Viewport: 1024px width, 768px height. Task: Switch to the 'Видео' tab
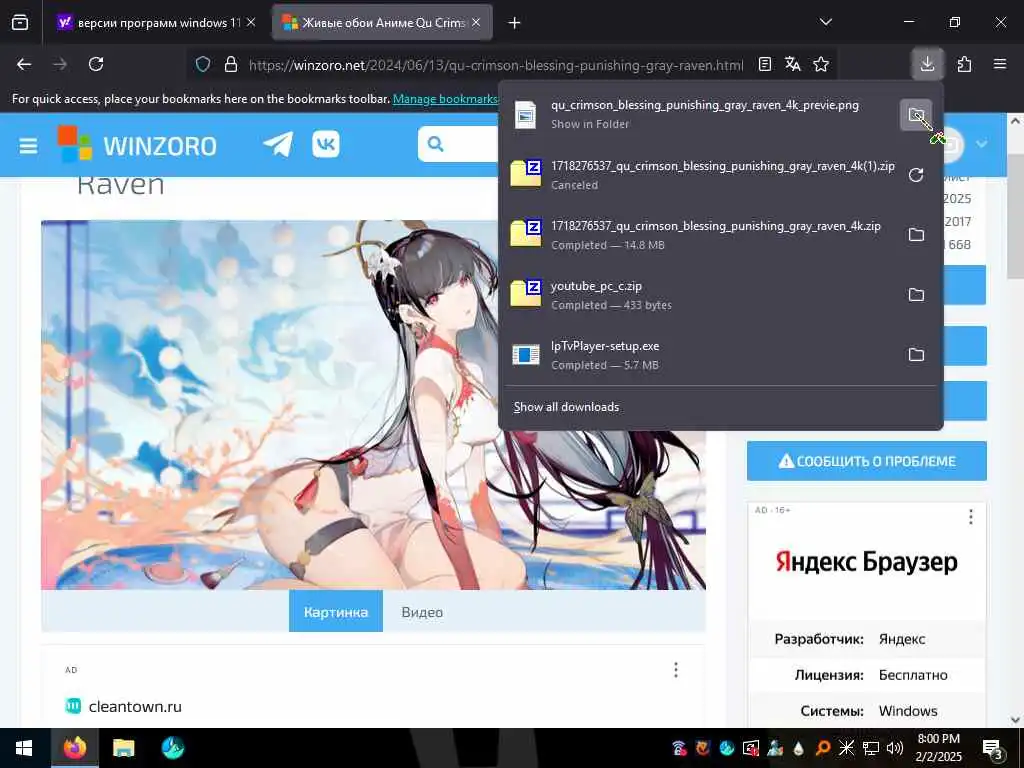click(422, 612)
